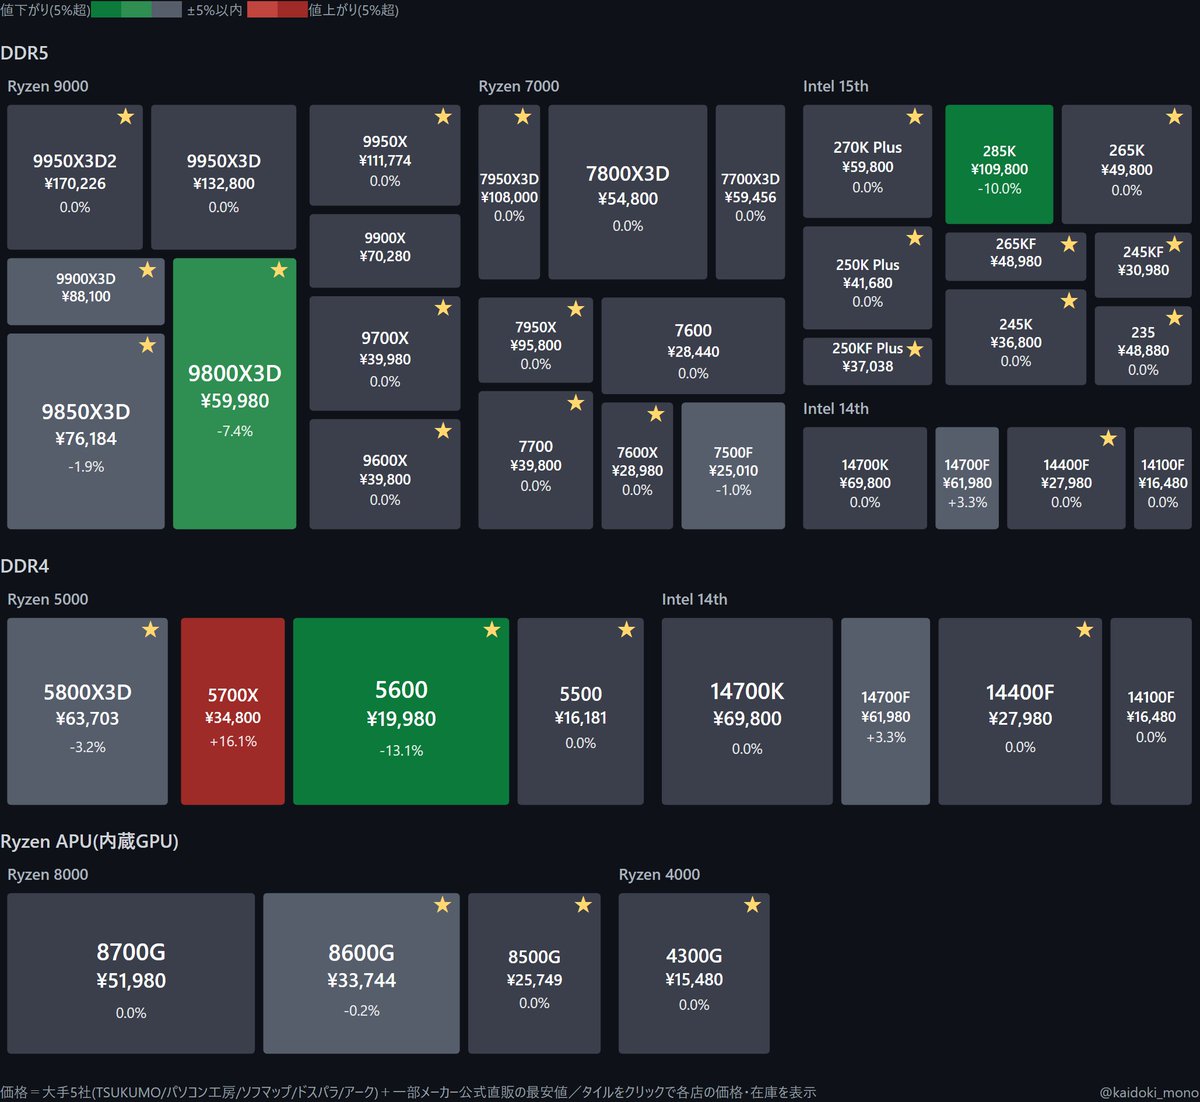Image resolution: width=1200 pixels, height=1102 pixels.
Task: Select the 14100F tile in DDR5 Intel 14th
Action: point(1163,478)
